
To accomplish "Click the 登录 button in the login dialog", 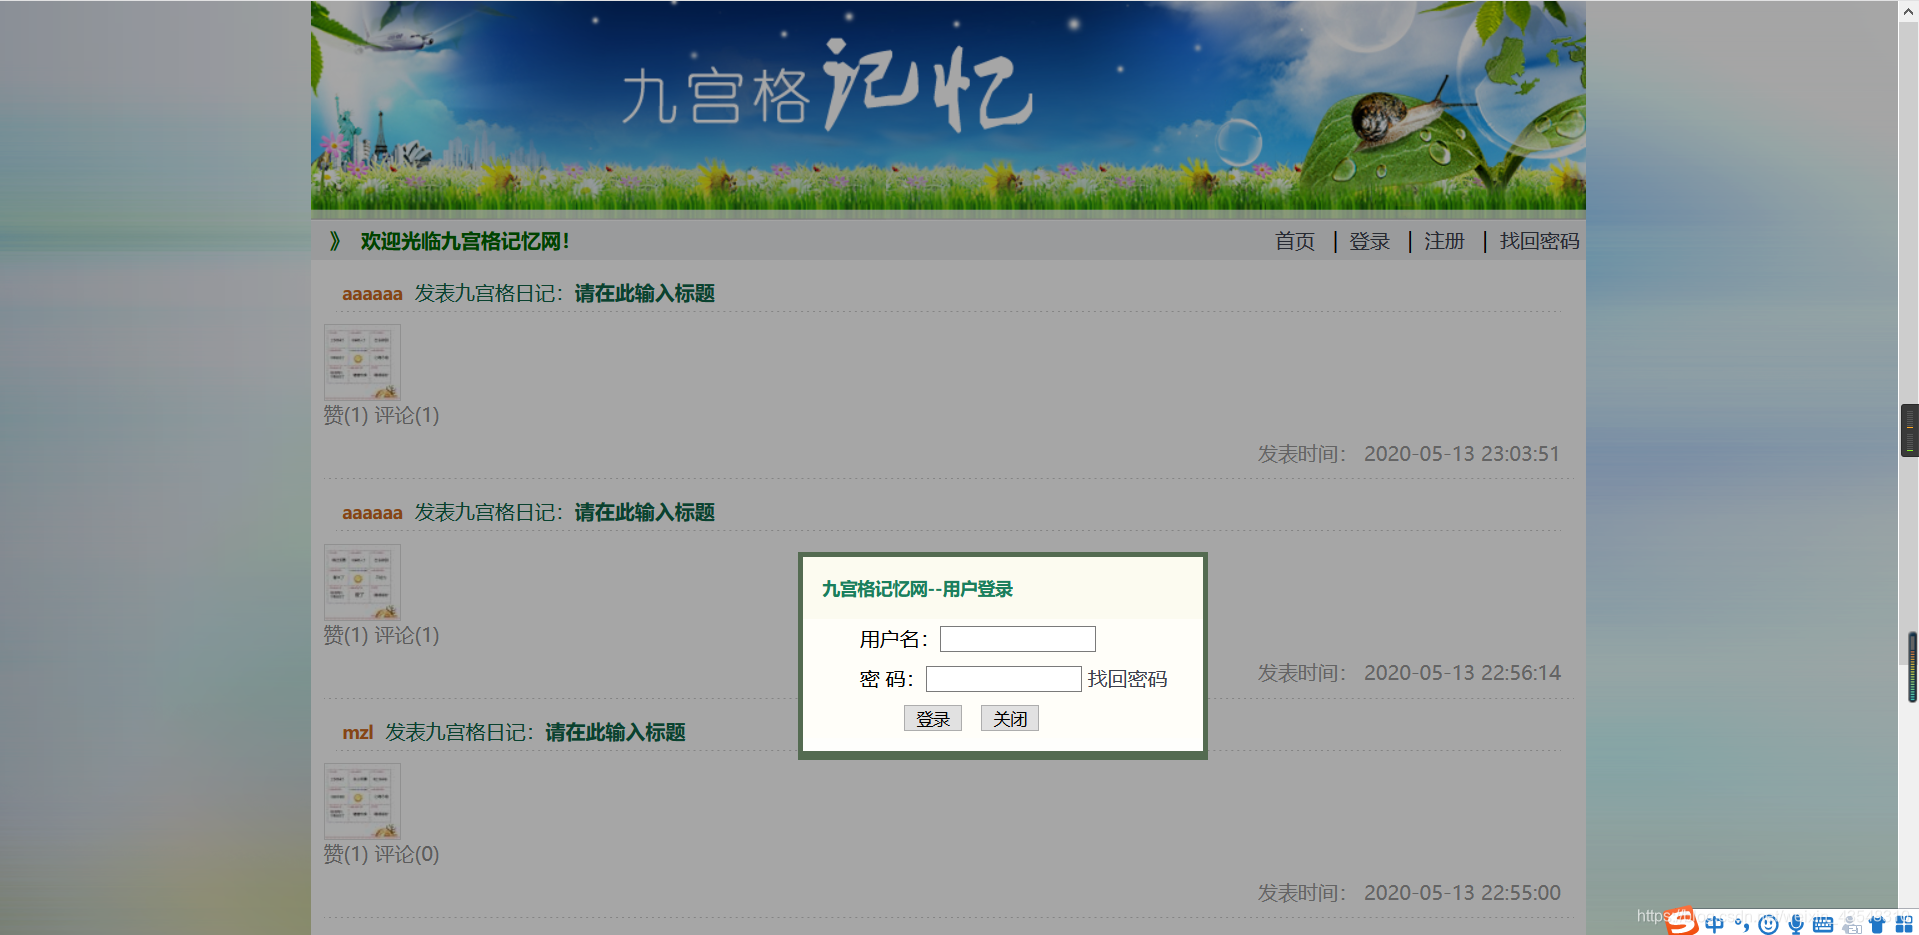I will 932,718.
